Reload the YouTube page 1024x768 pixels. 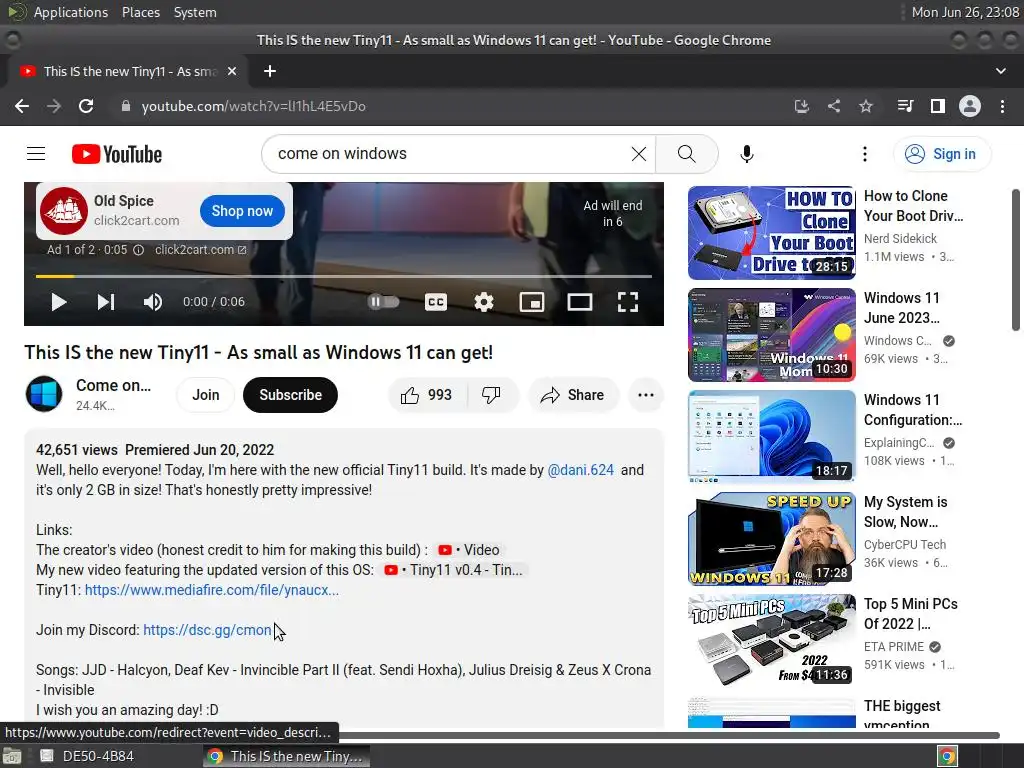pyautogui.click(x=86, y=106)
